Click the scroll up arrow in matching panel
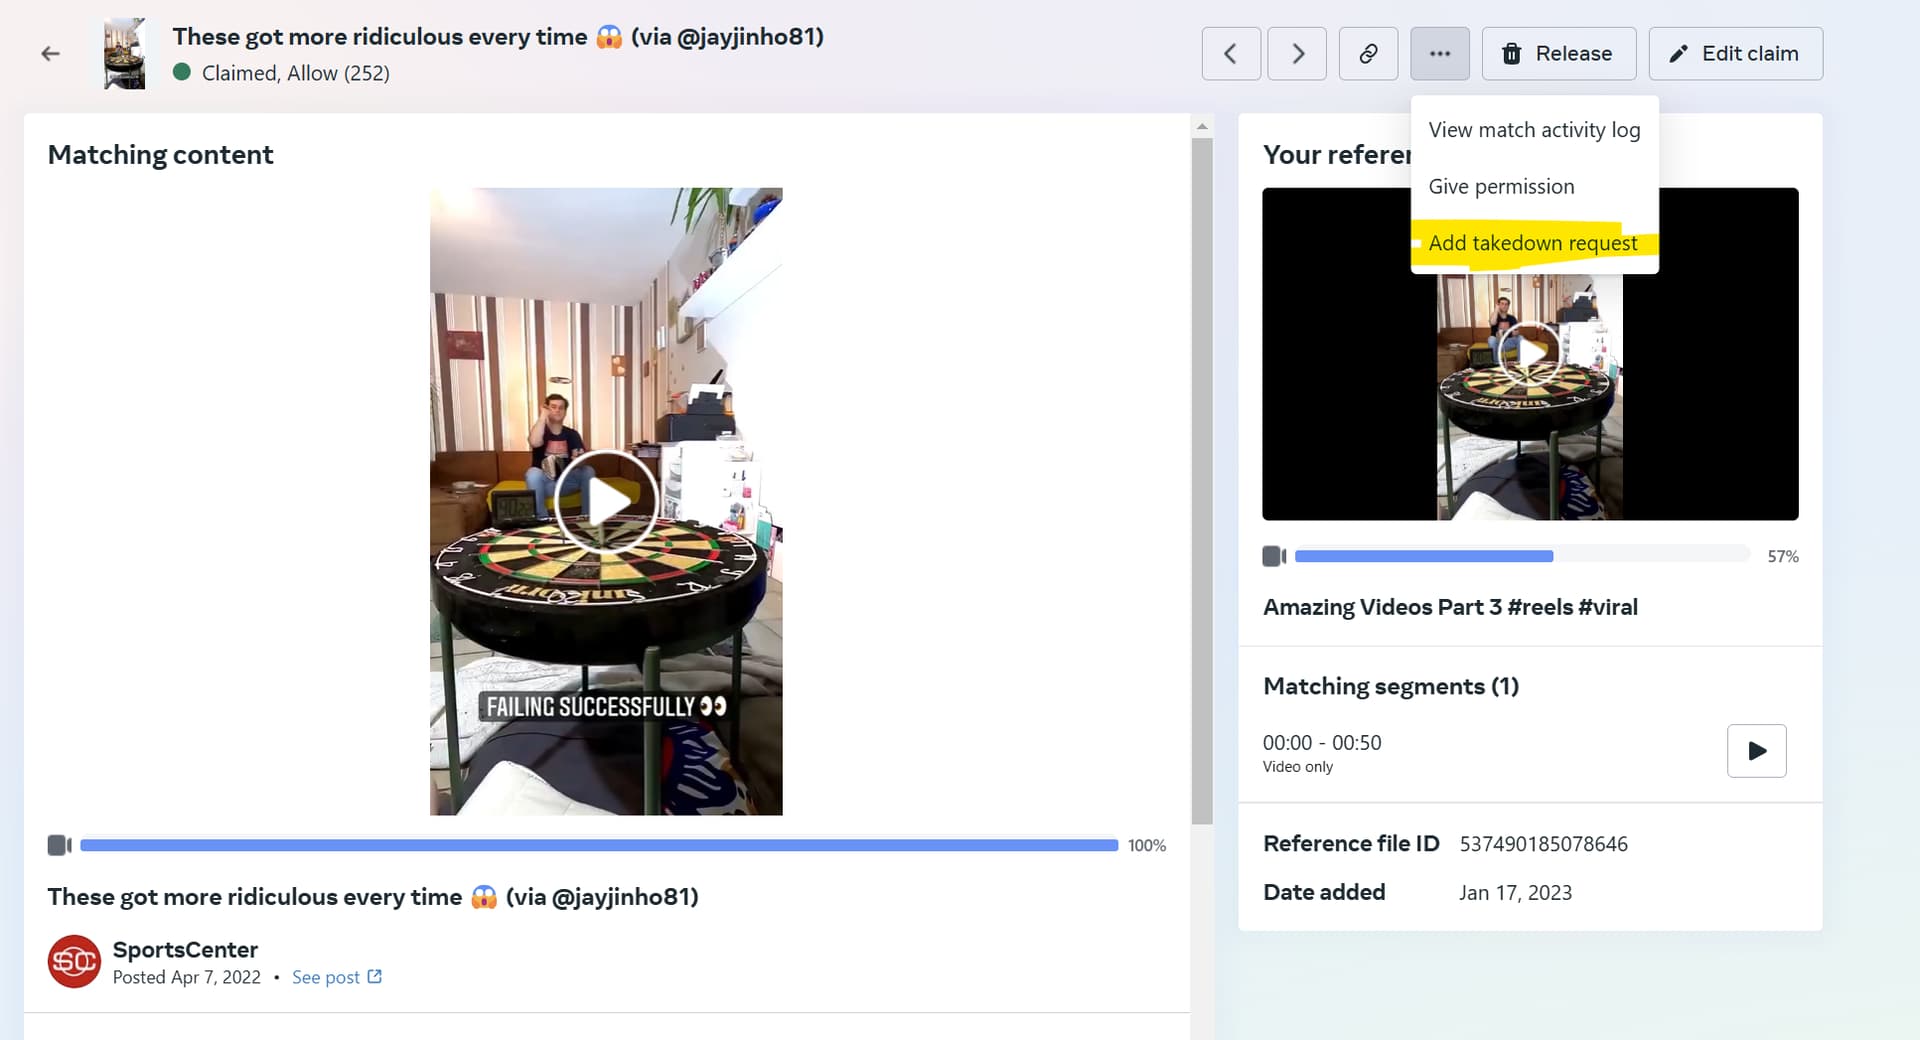This screenshot has width=1920, height=1040. (1202, 126)
